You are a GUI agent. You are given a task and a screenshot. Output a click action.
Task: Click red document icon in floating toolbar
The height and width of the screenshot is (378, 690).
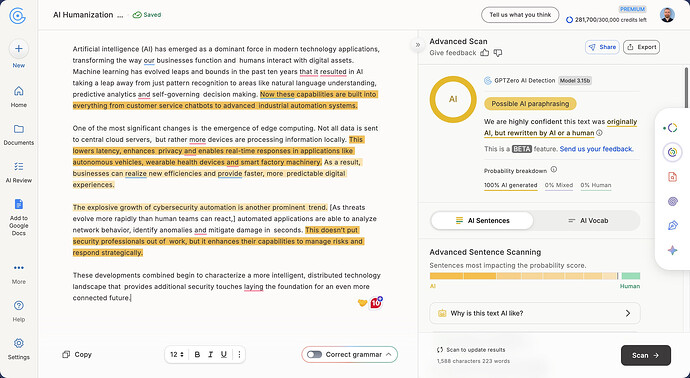(x=672, y=177)
